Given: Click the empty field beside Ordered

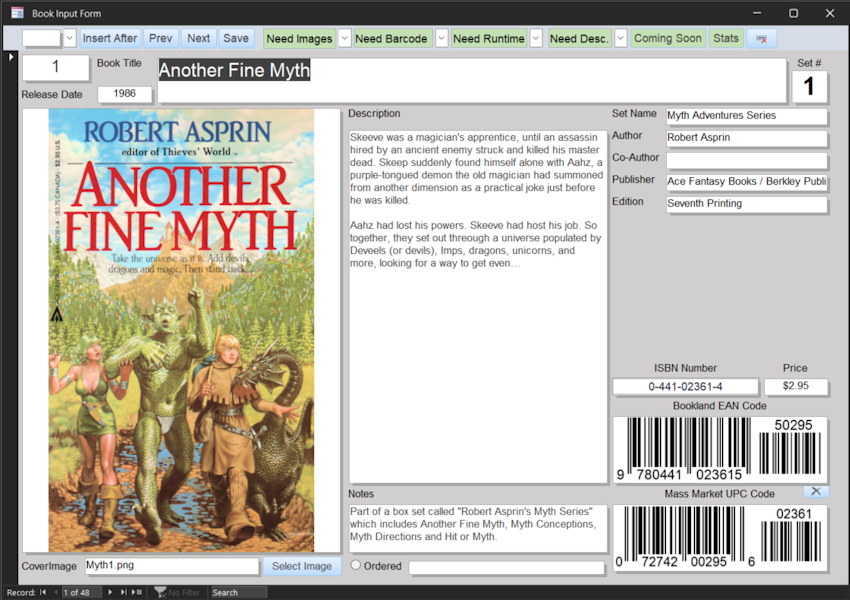Looking at the screenshot, I should 506,567.
